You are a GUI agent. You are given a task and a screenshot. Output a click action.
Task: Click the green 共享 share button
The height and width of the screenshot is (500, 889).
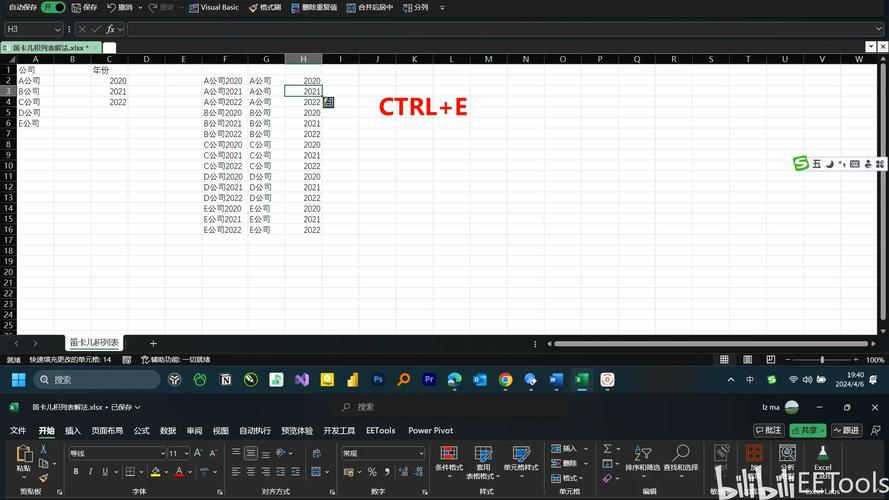807,430
